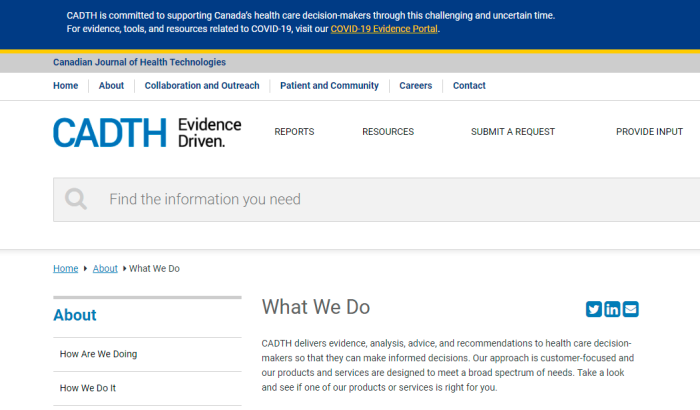Share page on Twitter icon
700x410 pixels.
pyautogui.click(x=593, y=309)
